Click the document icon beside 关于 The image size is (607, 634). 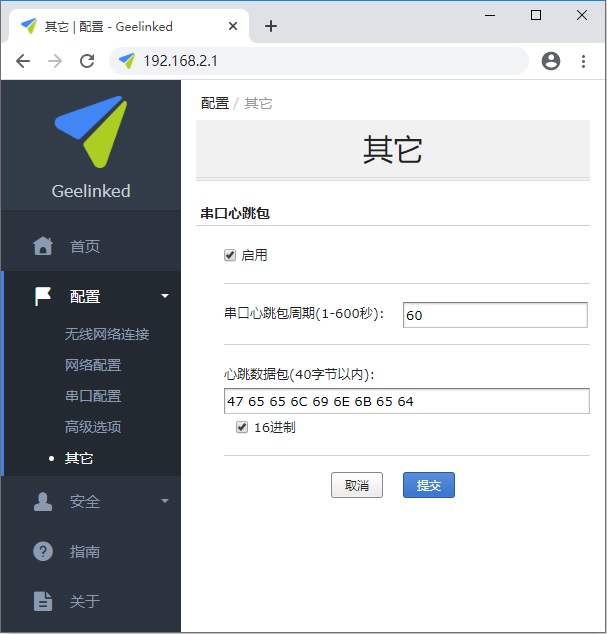point(43,601)
